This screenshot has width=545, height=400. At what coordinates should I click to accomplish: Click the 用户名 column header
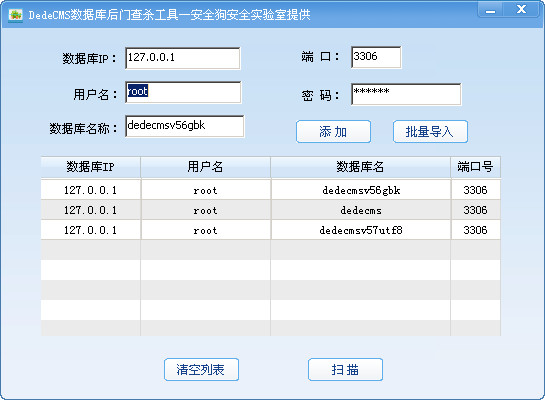[x=205, y=167]
